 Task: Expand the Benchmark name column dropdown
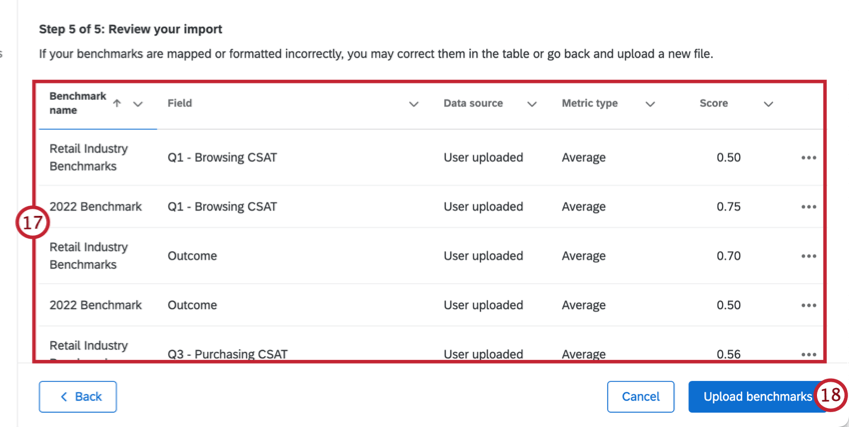point(138,103)
